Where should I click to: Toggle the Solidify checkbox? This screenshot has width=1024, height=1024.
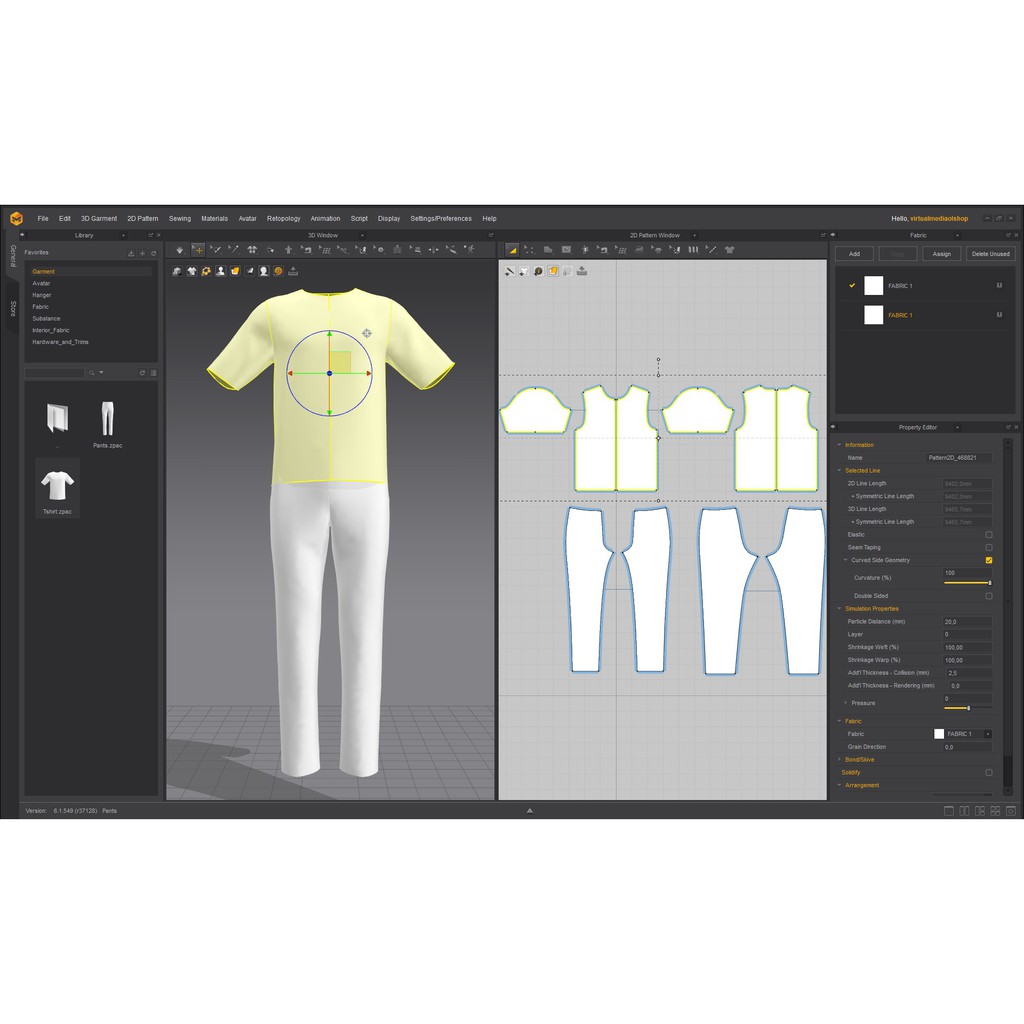989,773
